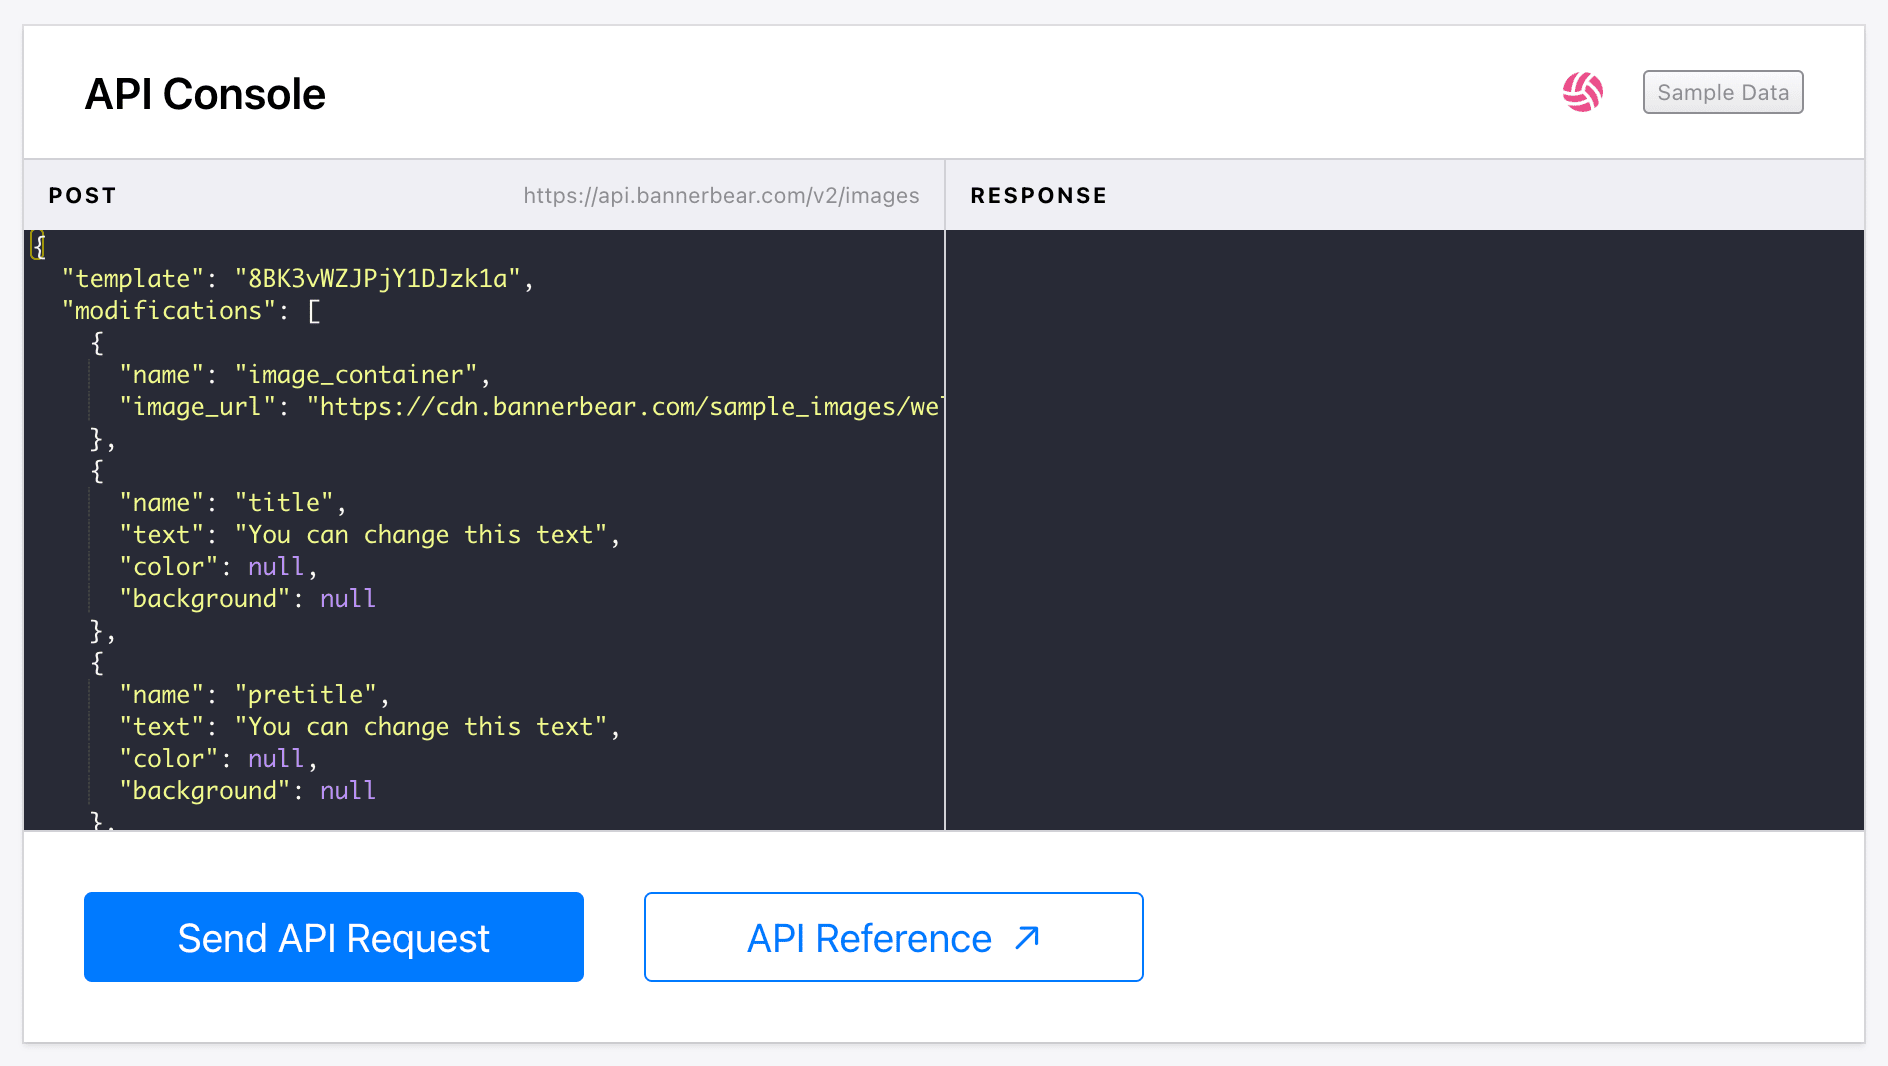Click the Bannerbear logo icon
Image resolution: width=1888 pixels, height=1066 pixels.
point(1583,91)
